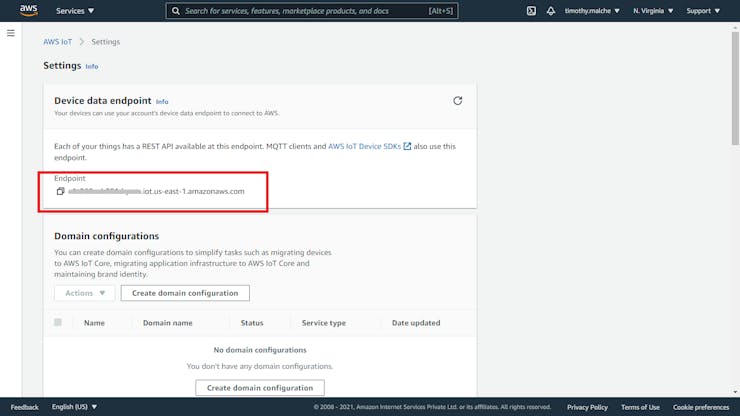Image resolution: width=740 pixels, height=416 pixels.
Task: Open the English (US) language selector
Action: point(74,407)
